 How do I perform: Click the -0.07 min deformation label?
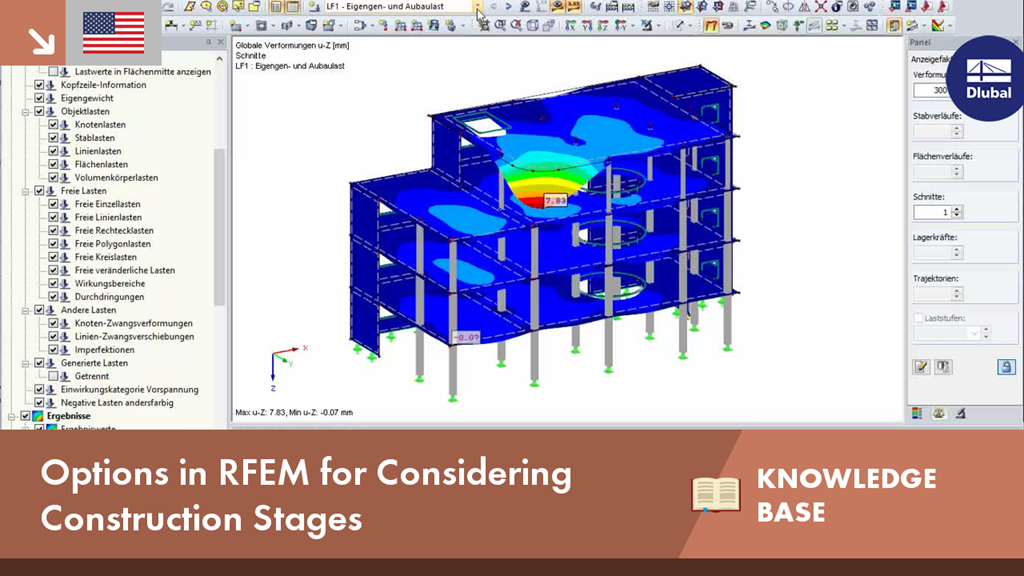click(x=466, y=338)
